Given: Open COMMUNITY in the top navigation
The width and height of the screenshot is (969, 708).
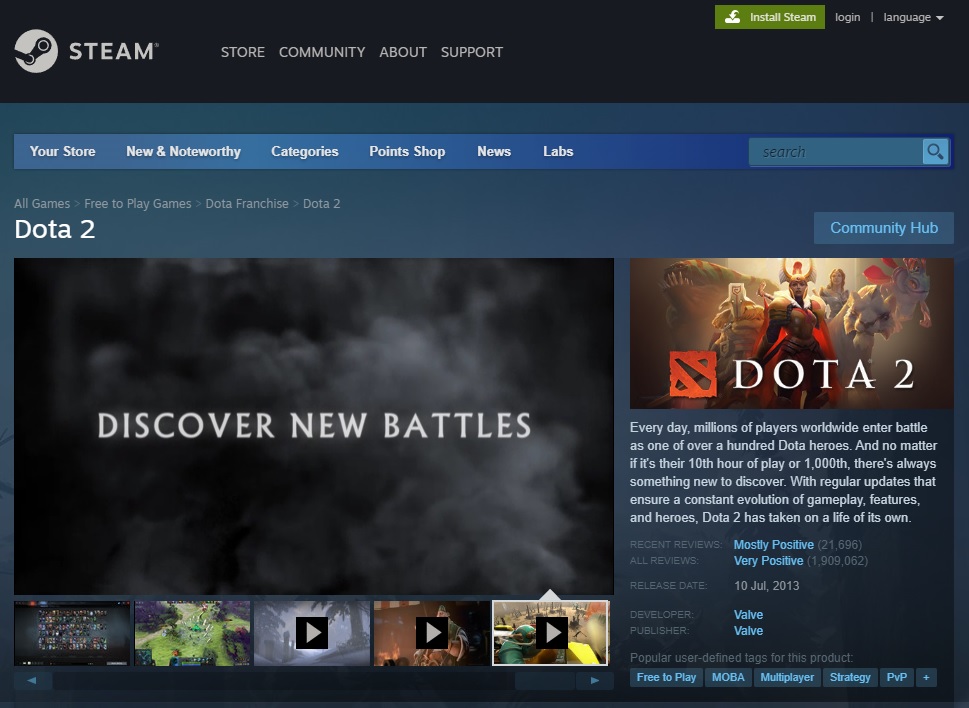Looking at the screenshot, I should coord(322,52).
